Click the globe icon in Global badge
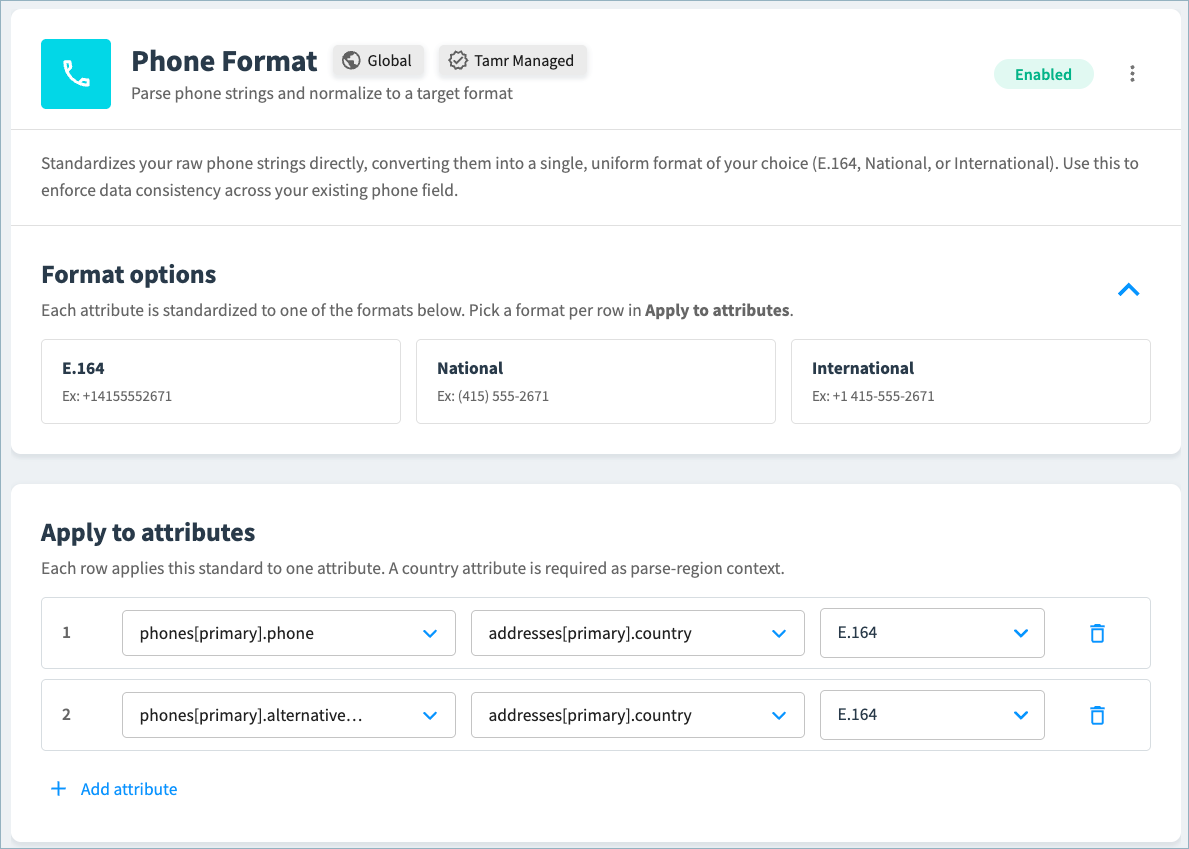The image size is (1189, 849). pos(351,61)
